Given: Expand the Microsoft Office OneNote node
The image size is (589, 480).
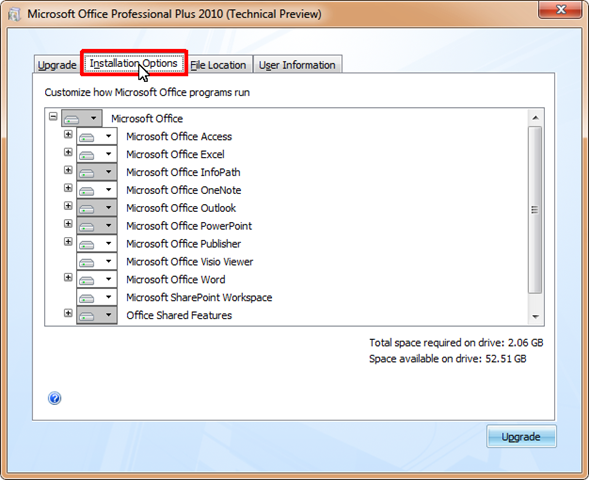Looking at the screenshot, I should pyautogui.click(x=68, y=188).
